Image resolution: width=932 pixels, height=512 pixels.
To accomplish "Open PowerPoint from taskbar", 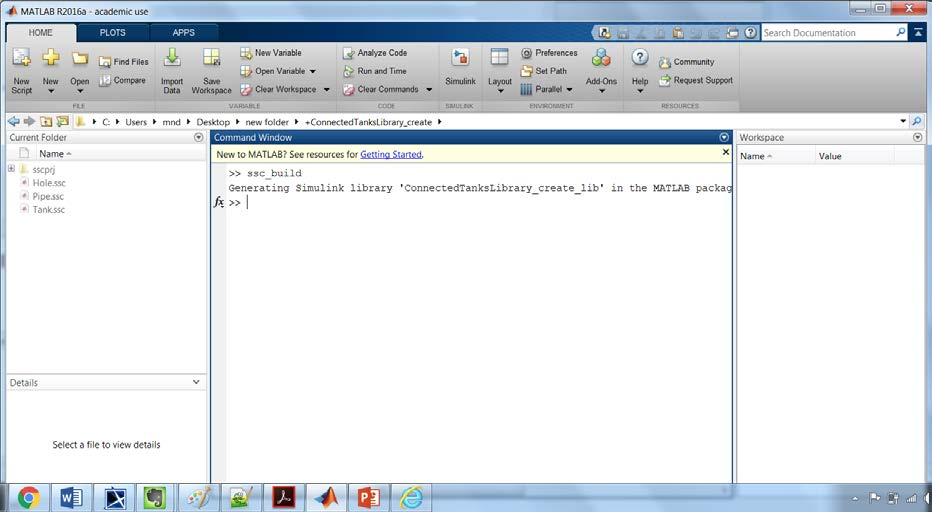I will (369, 497).
